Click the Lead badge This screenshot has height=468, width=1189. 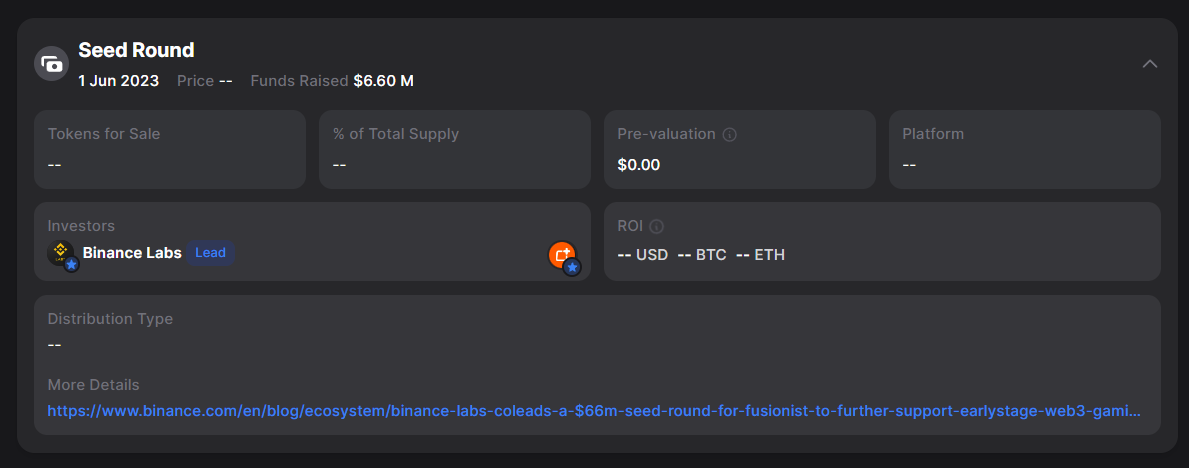(x=210, y=253)
